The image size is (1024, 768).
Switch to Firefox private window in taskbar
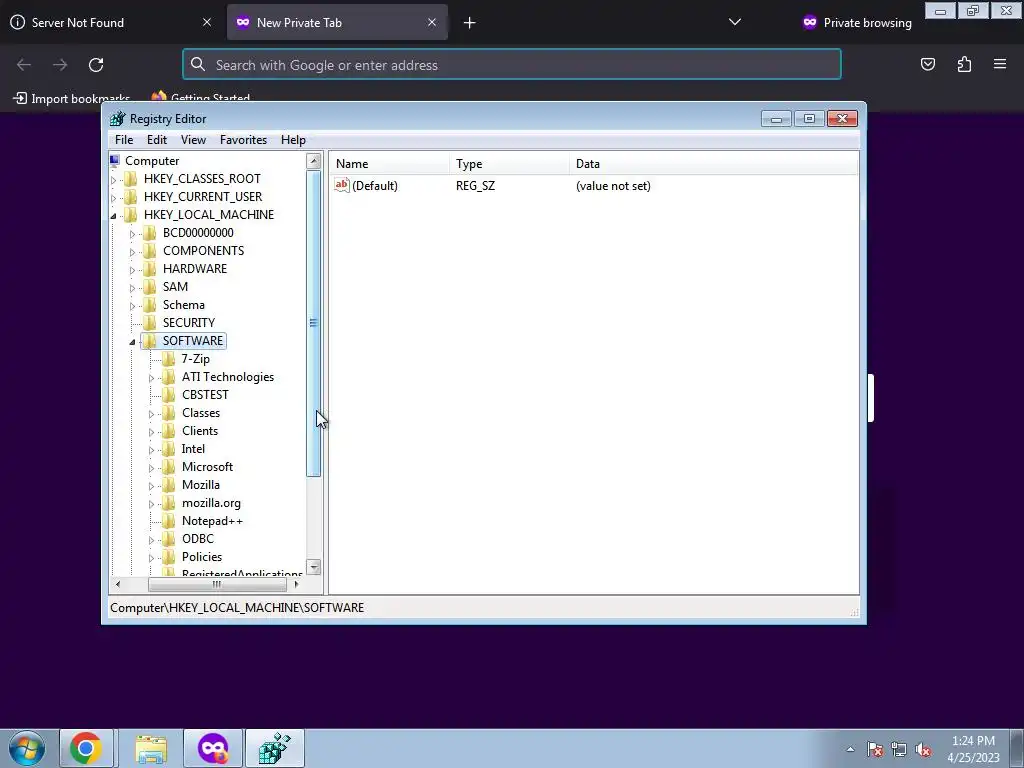(213, 748)
